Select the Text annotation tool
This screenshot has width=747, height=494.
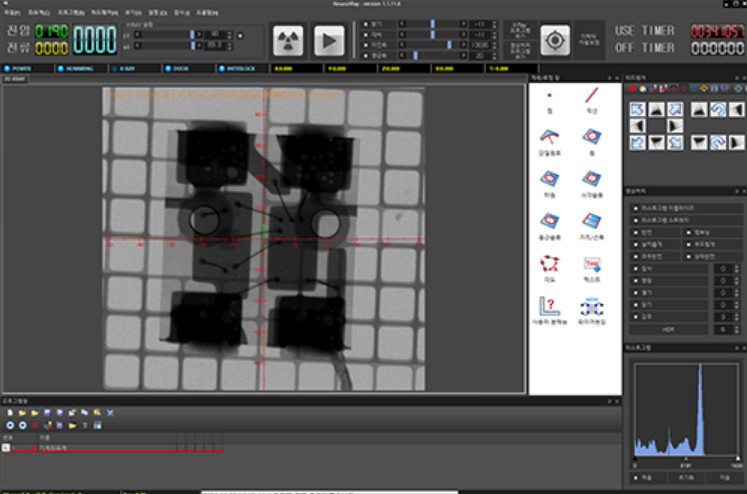pyautogui.click(x=590, y=264)
